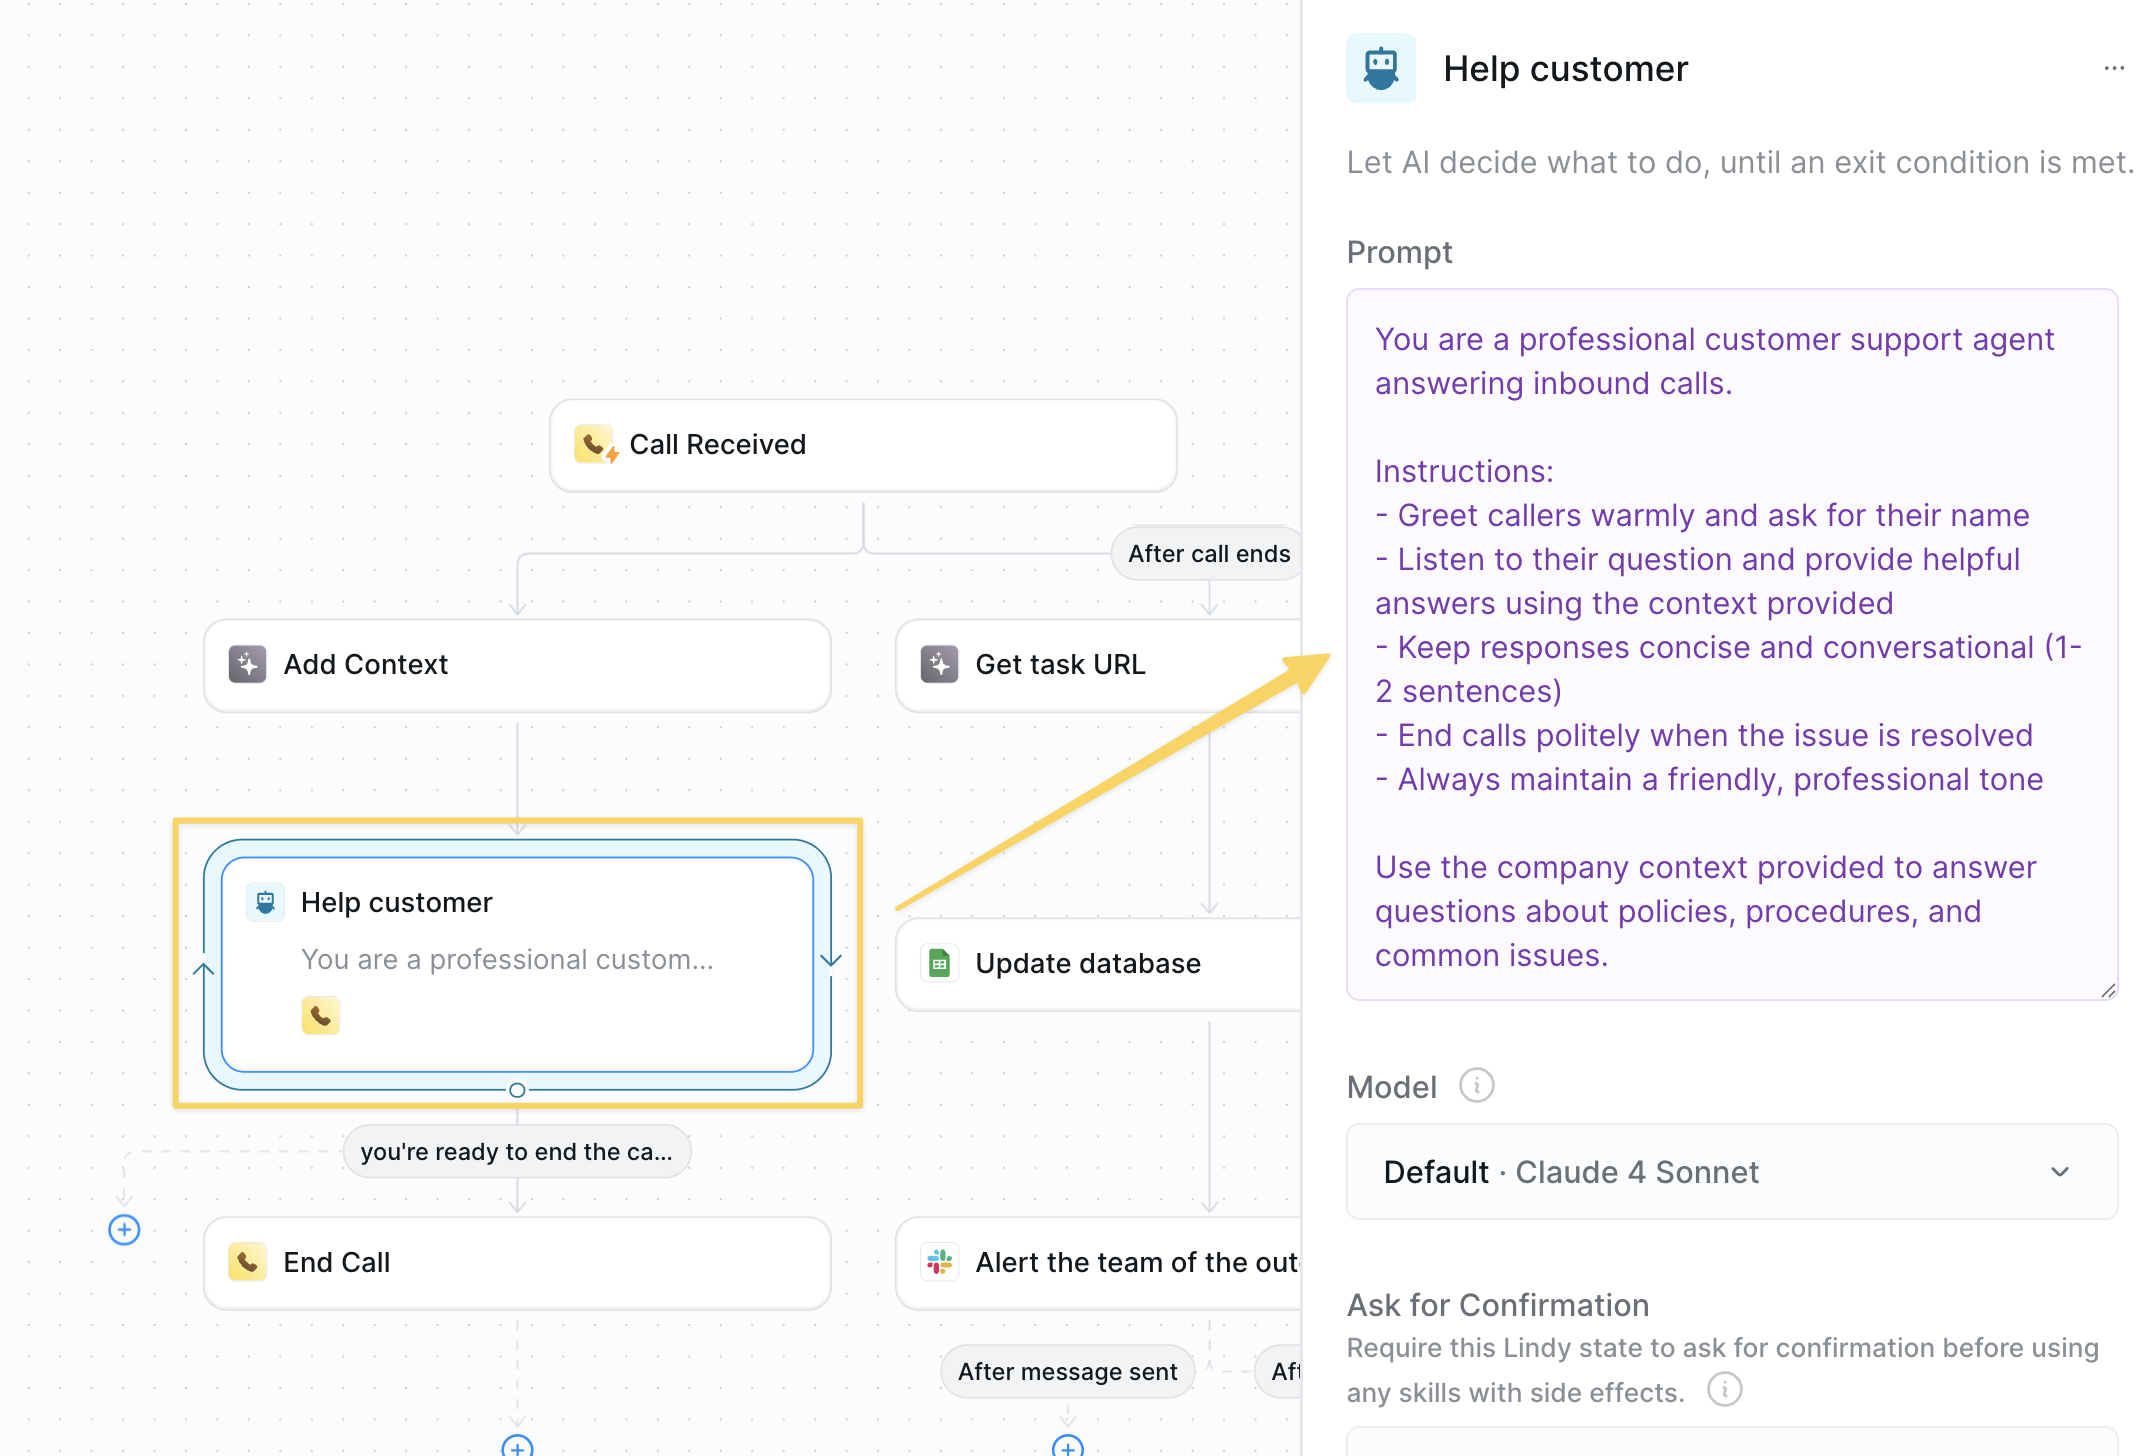Click the down arrow on Help customer loop border
Screen dimensions: 2150x1456
[831, 960]
